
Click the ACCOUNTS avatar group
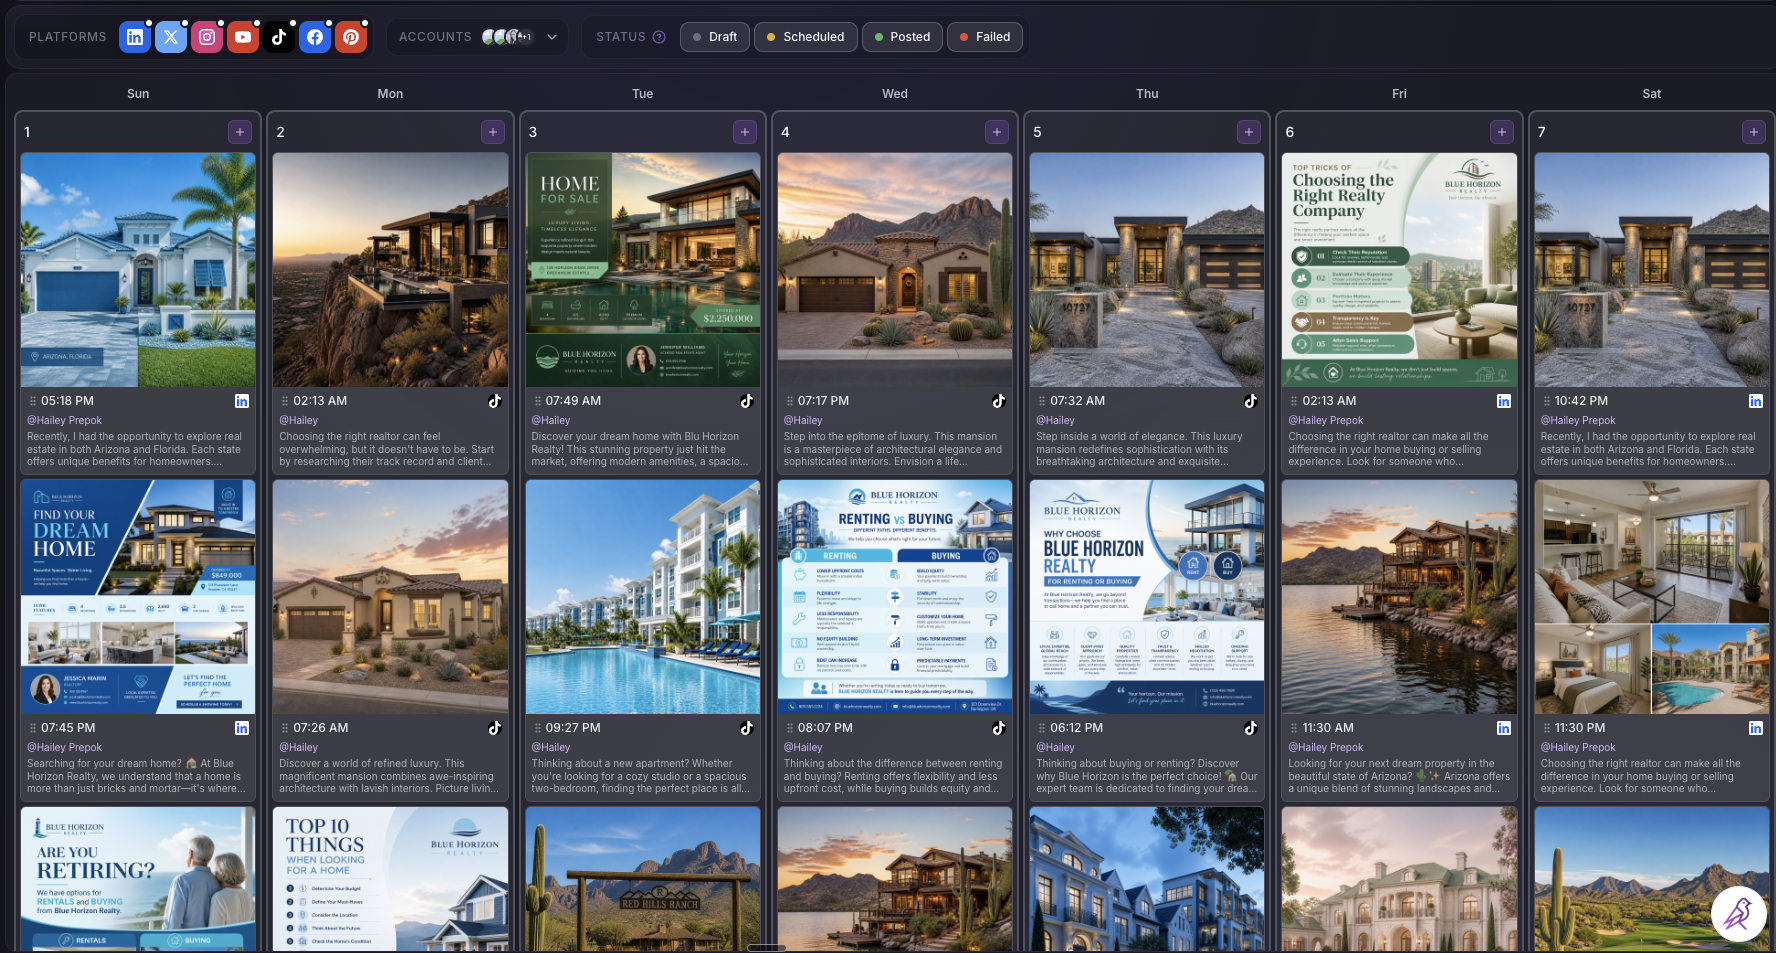point(507,37)
